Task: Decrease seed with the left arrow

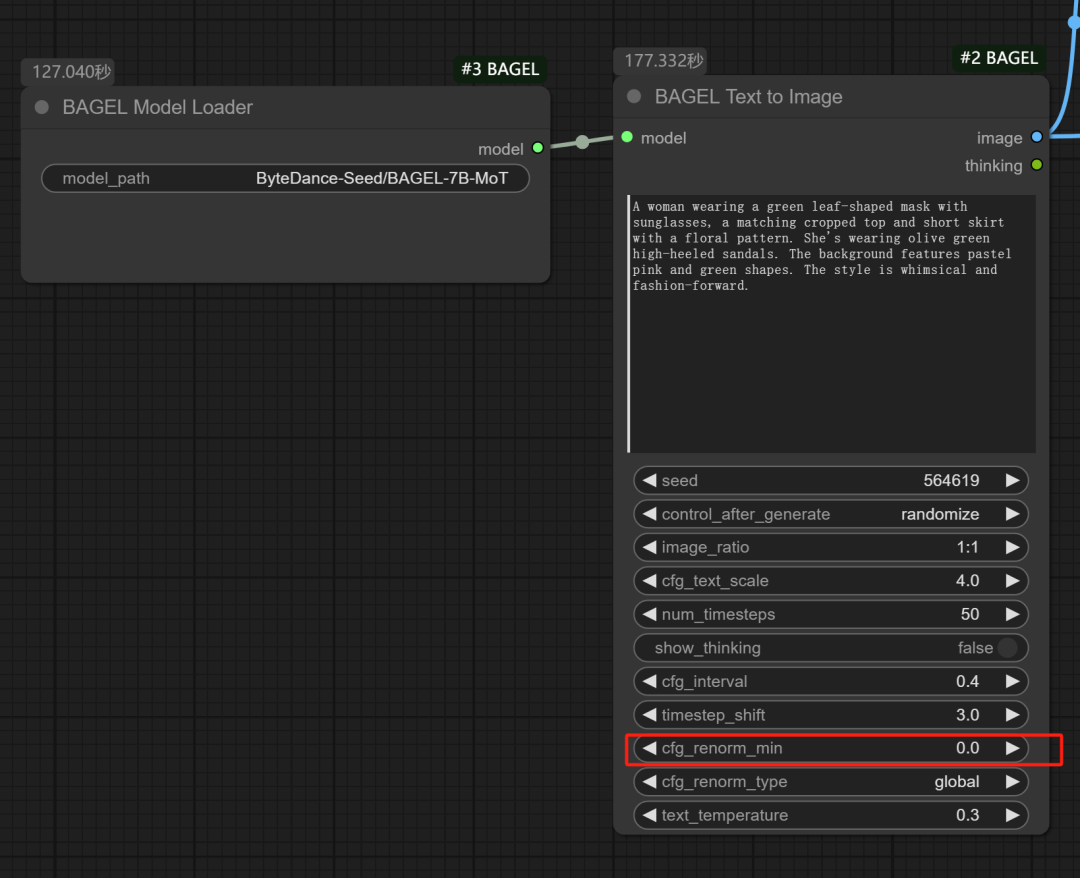Action: point(649,480)
